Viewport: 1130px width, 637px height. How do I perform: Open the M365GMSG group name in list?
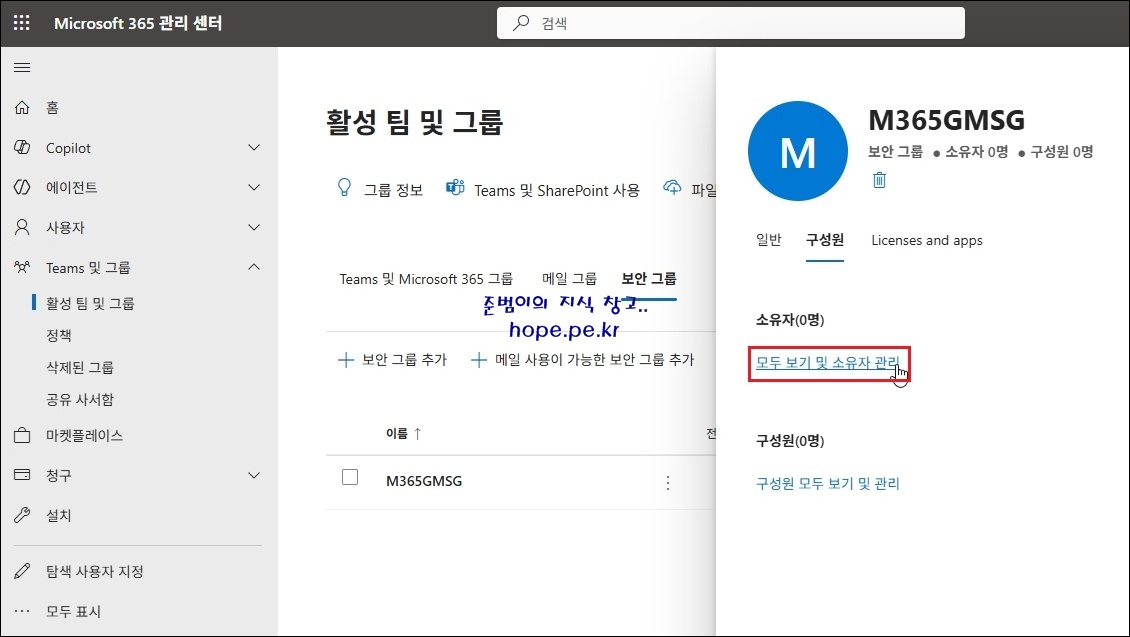424,481
